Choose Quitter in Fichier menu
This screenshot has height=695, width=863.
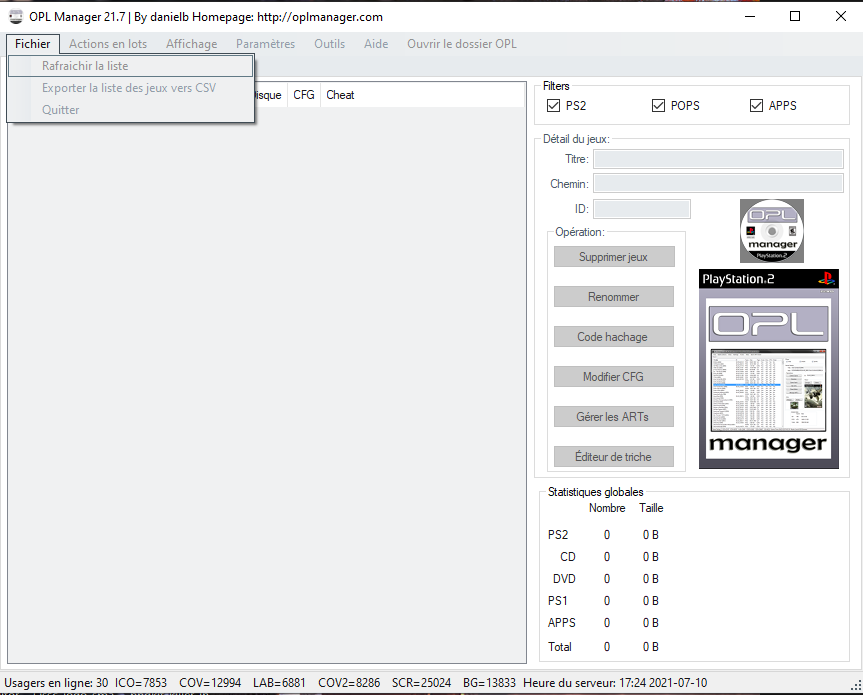(130, 110)
